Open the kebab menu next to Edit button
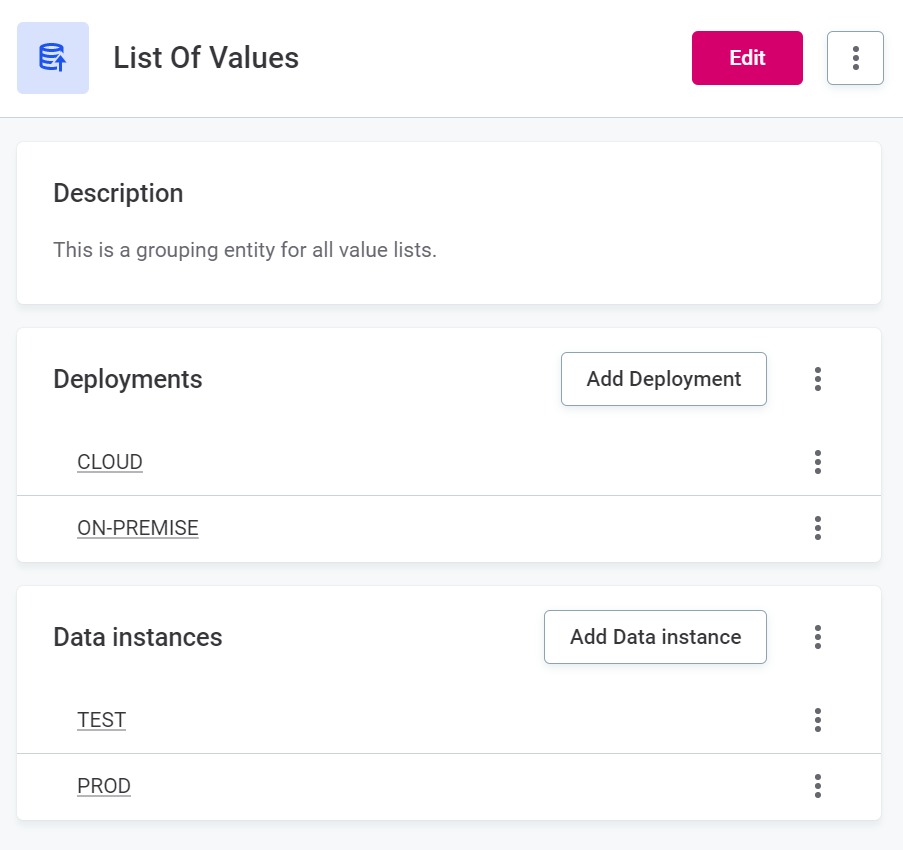903x850 pixels. click(855, 58)
